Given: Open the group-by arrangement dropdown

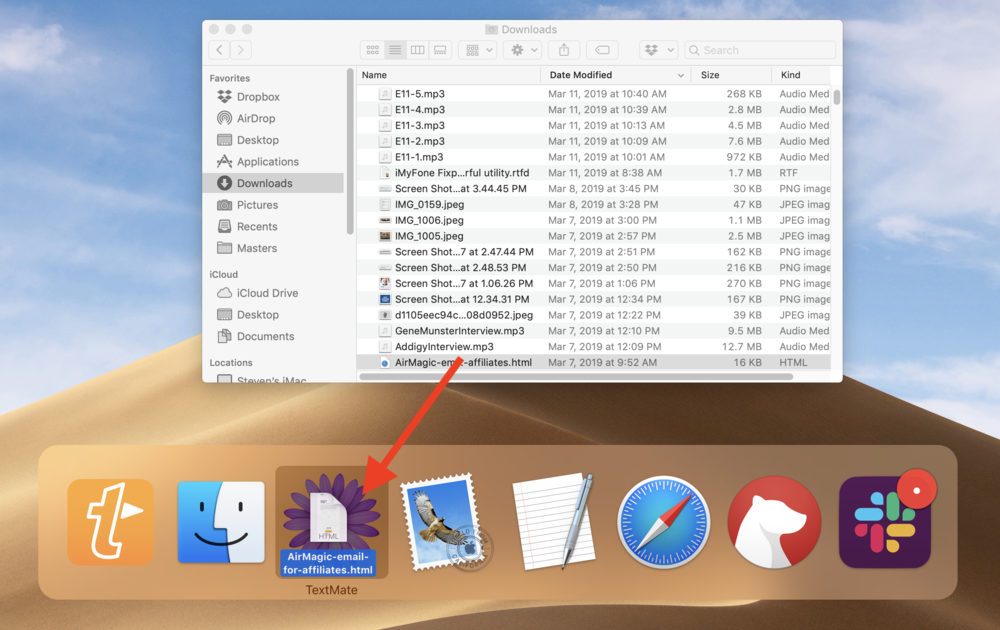Looking at the screenshot, I should [x=478, y=50].
